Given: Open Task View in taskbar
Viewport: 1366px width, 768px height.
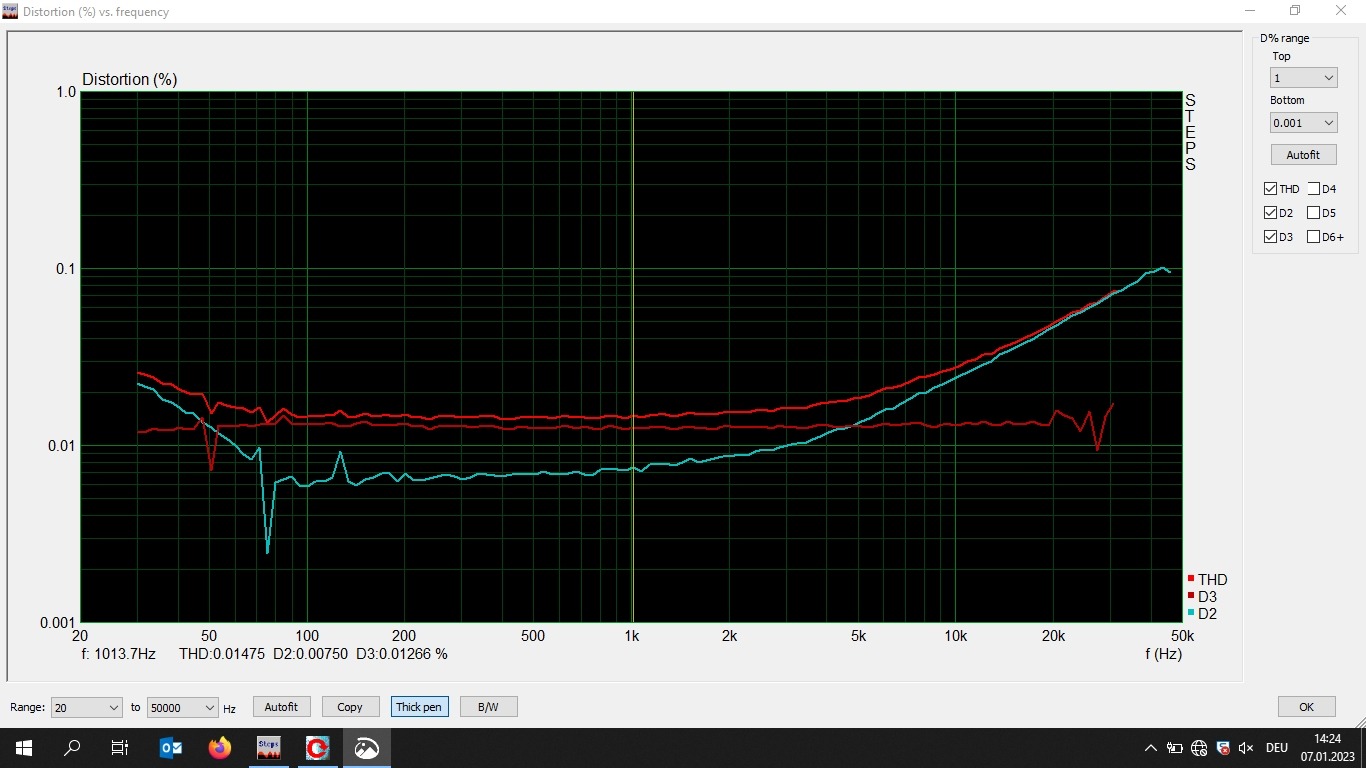Looking at the screenshot, I should pyautogui.click(x=120, y=747).
